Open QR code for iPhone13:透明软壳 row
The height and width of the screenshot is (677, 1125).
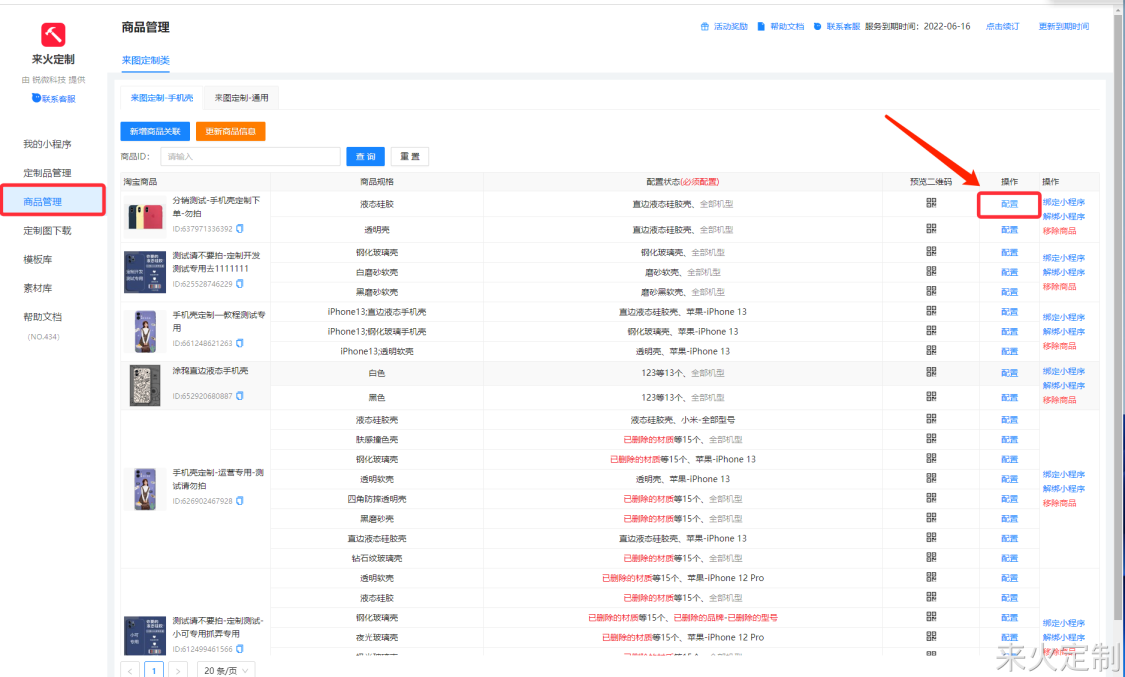[931, 351]
